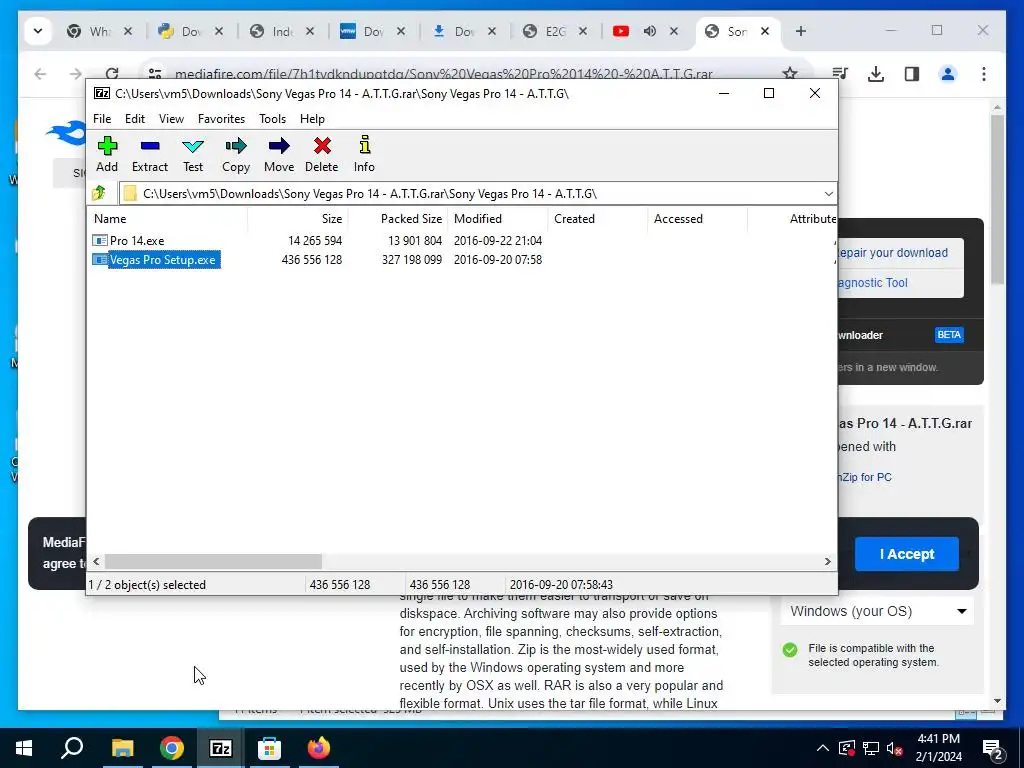1024x768 pixels.
Task: Click the Diagnostic Tool link
Action: pyautogui.click(x=873, y=283)
